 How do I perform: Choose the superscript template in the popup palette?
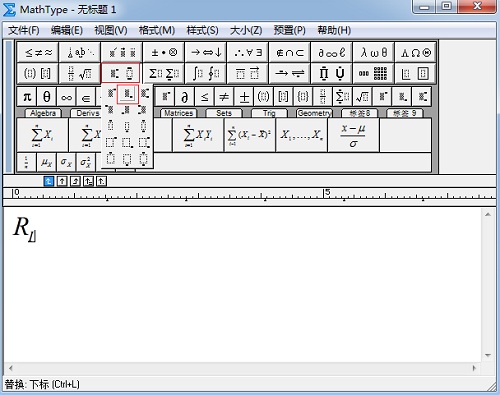(x=111, y=94)
